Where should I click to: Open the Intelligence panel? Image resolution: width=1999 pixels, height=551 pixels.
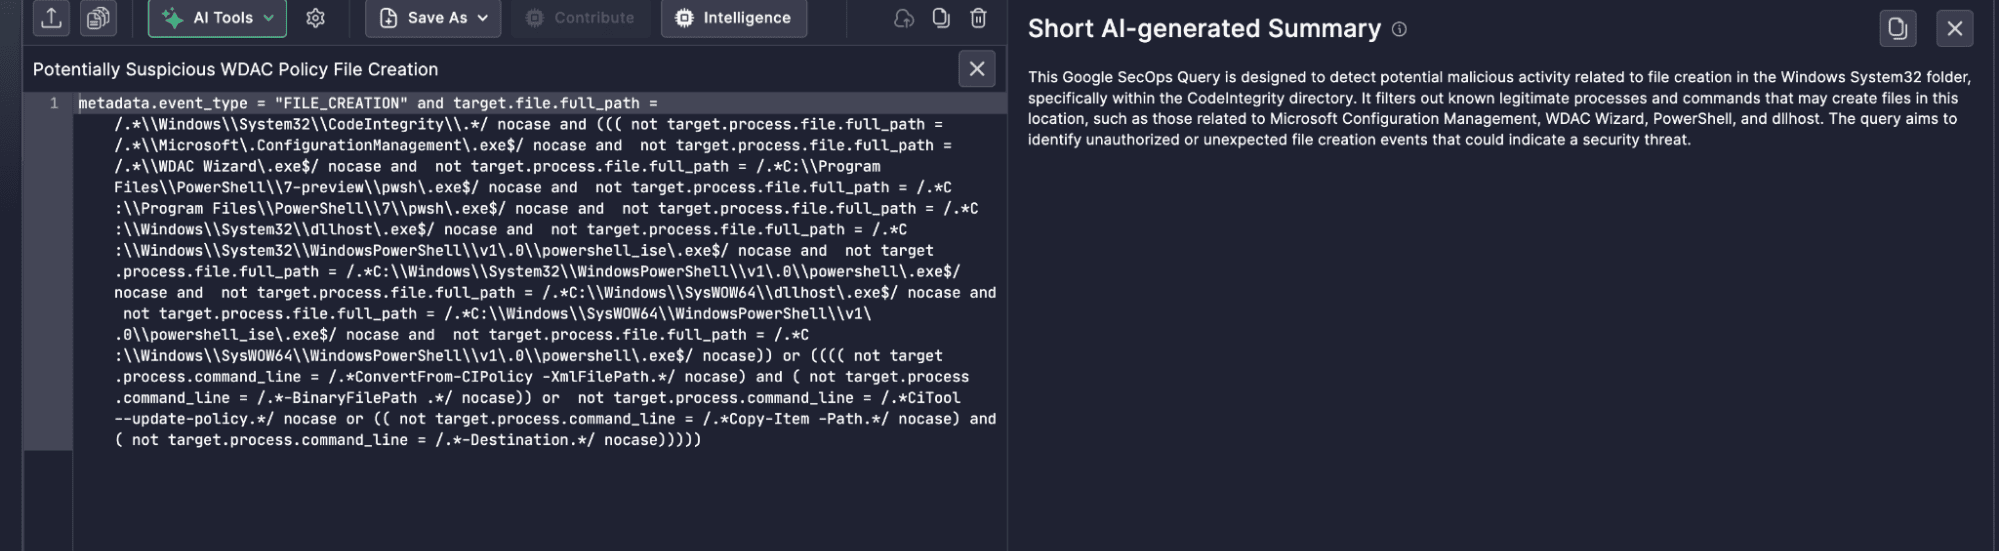(733, 18)
